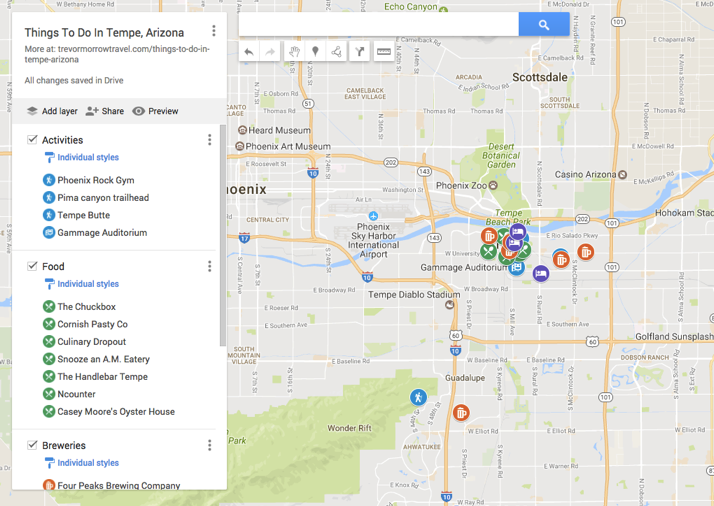Click the Heard Museum map icon
Viewport: 714px width, 506px height.
pyautogui.click(x=243, y=130)
